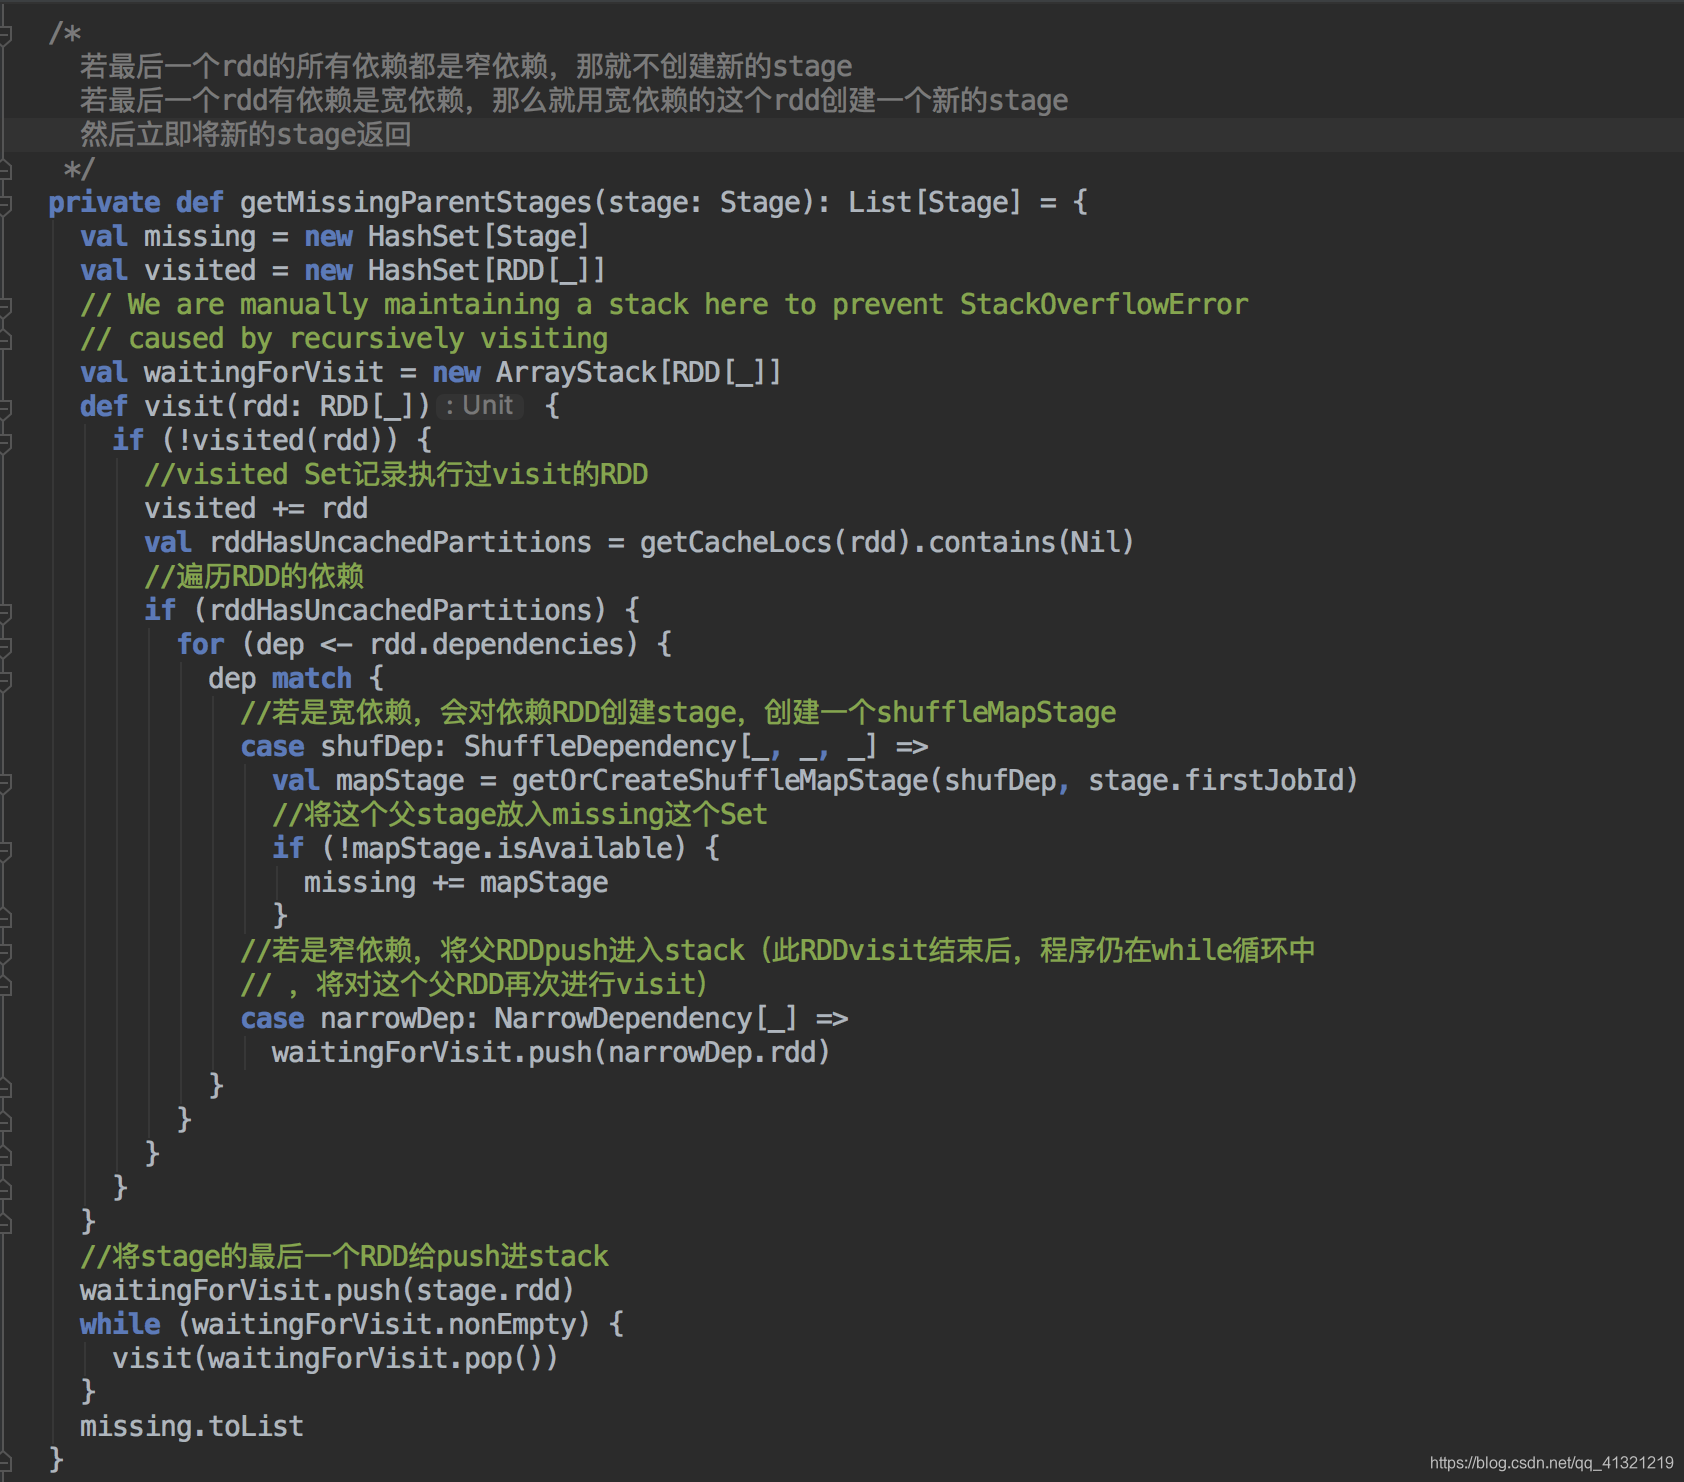The image size is (1684, 1482).
Task: Click the 'missing += mapStage' statement
Action: [x=456, y=883]
